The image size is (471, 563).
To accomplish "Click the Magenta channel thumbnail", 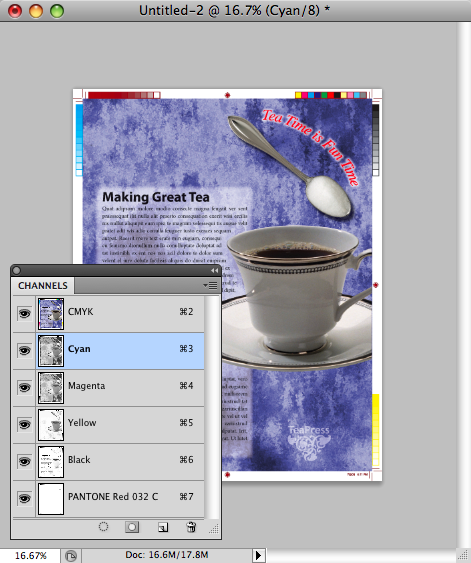I will click(x=51, y=388).
